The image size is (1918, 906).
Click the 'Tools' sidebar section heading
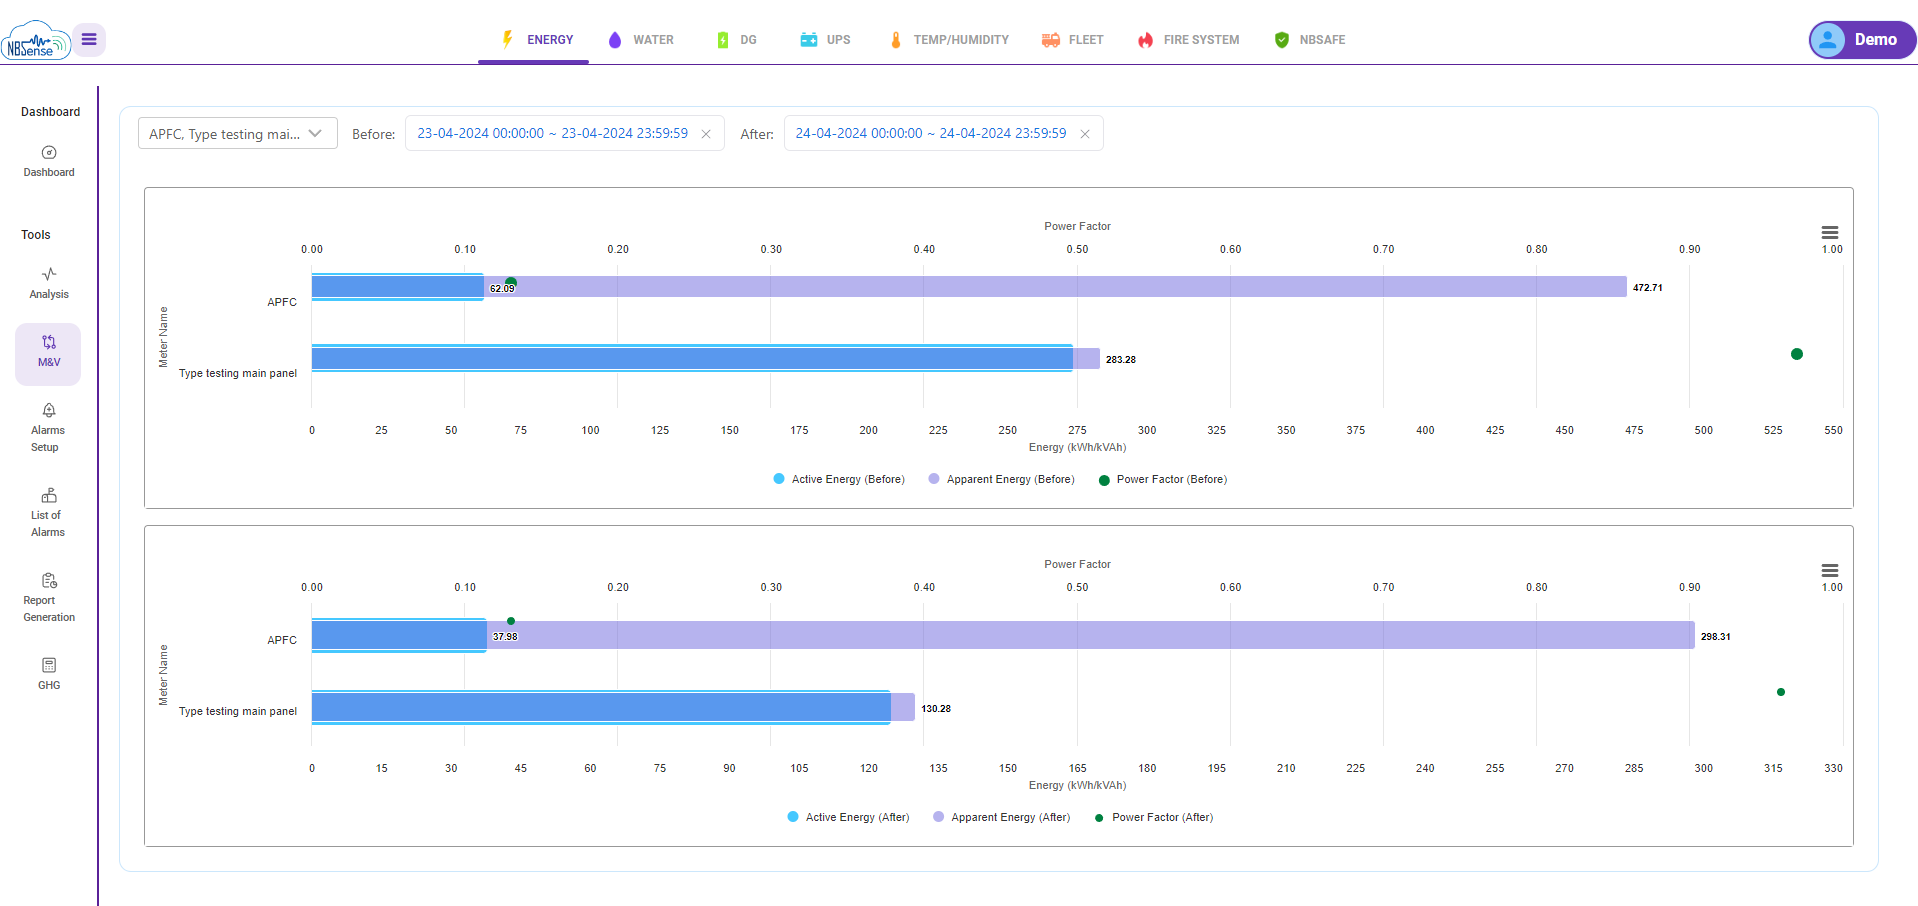[x=36, y=235]
